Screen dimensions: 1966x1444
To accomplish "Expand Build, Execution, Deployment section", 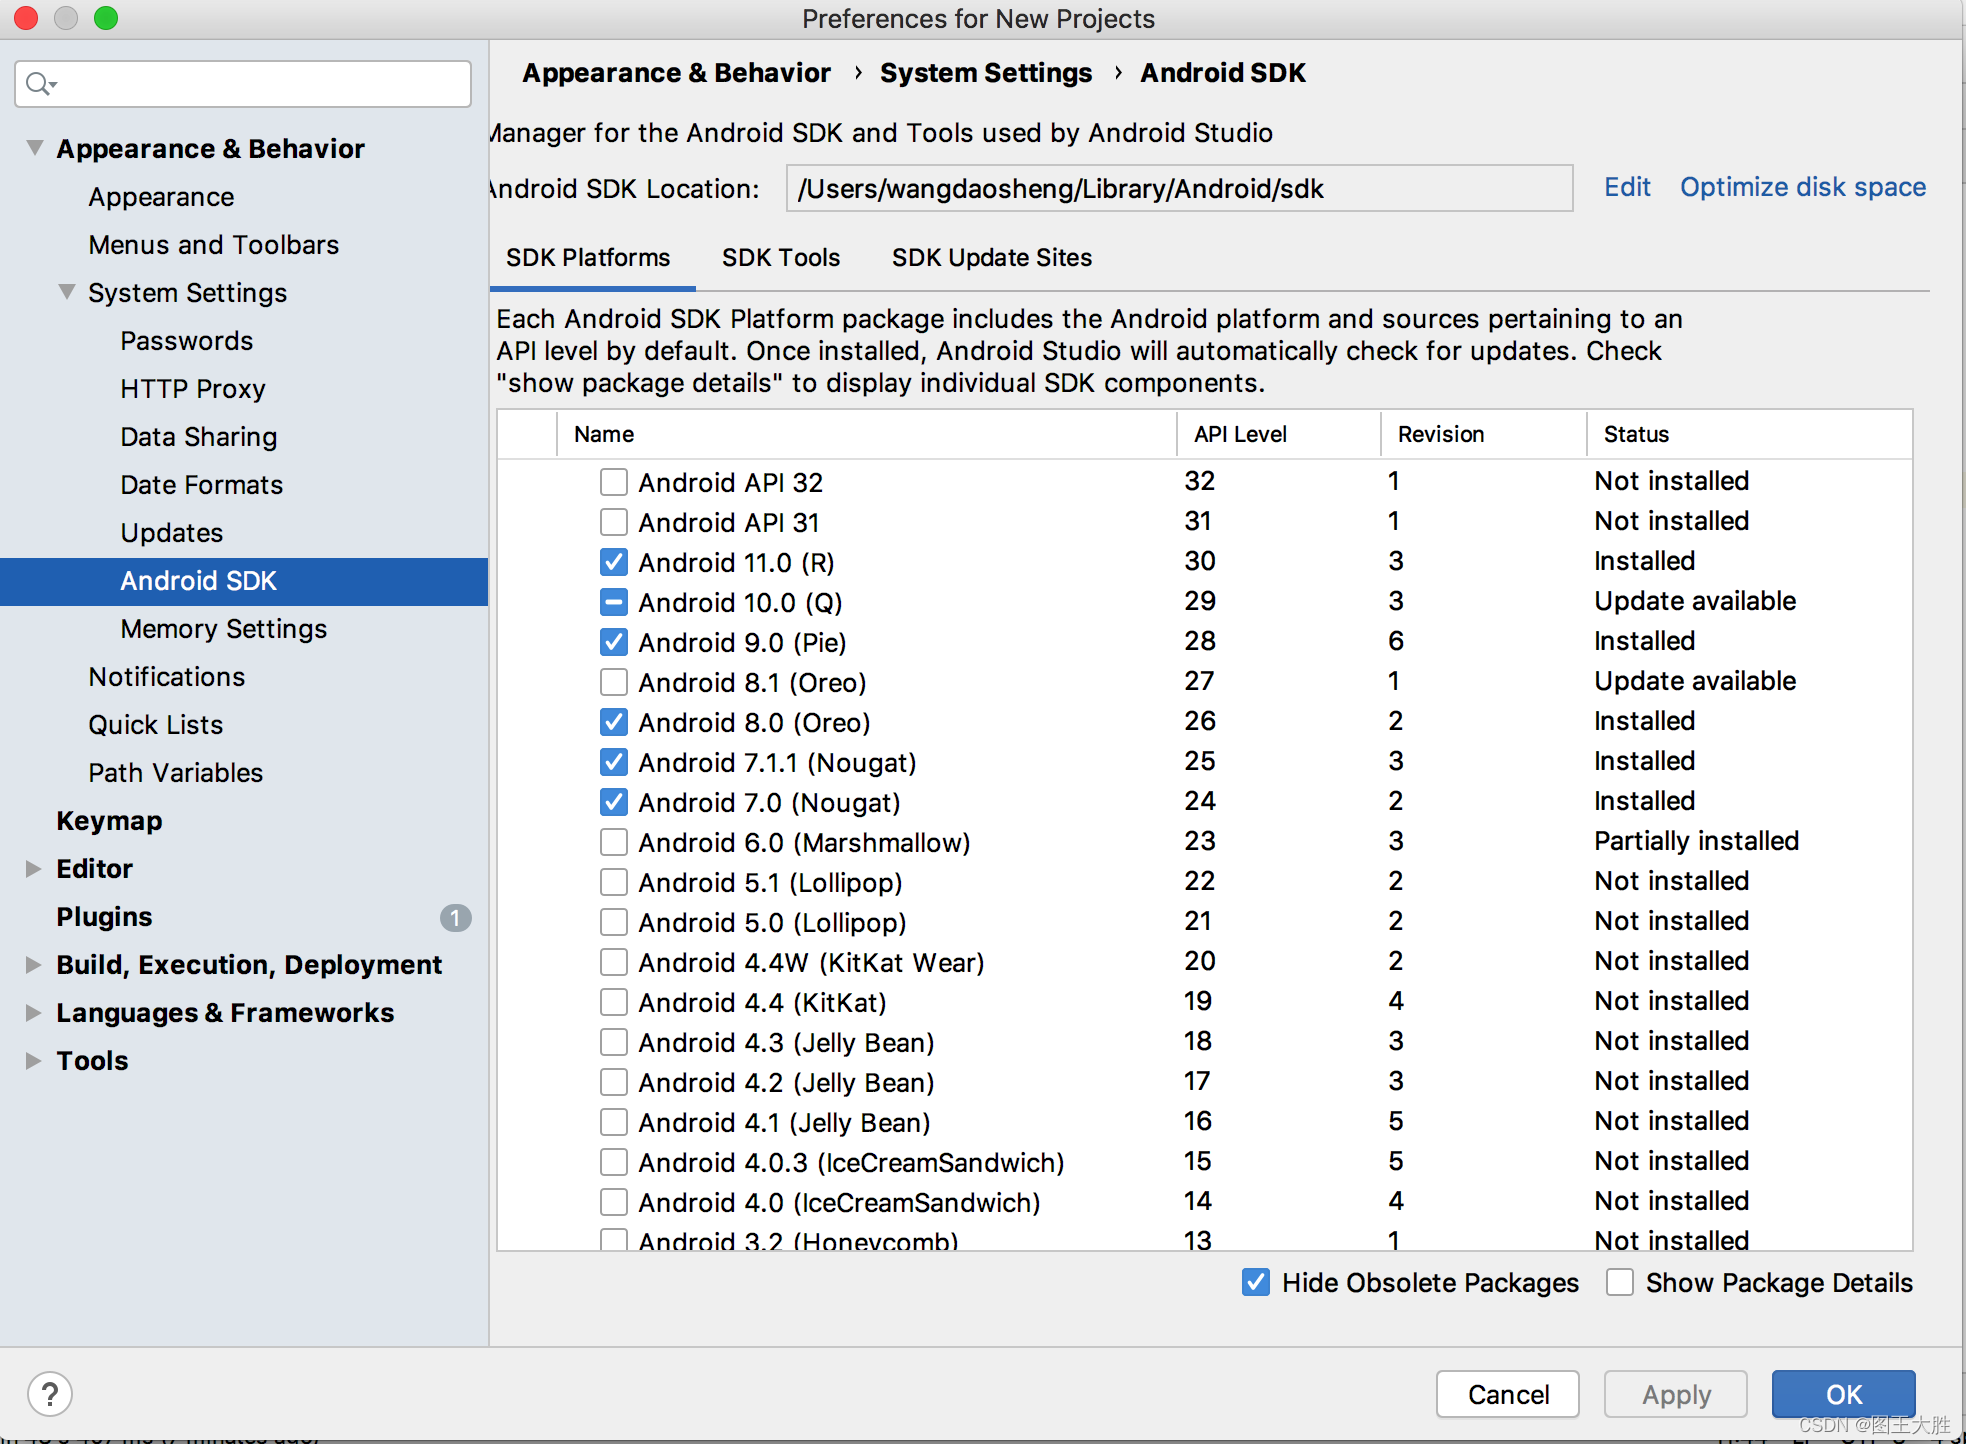I will (33, 964).
